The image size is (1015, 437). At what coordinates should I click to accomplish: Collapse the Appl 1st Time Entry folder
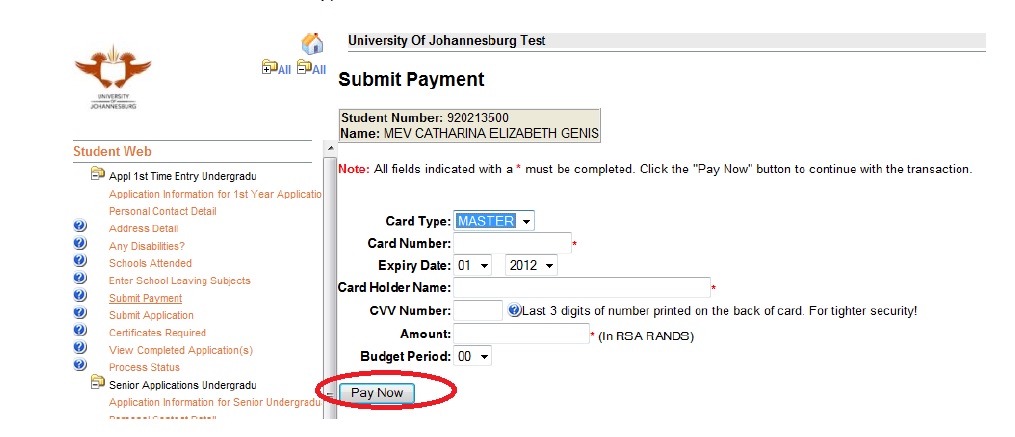click(x=98, y=175)
